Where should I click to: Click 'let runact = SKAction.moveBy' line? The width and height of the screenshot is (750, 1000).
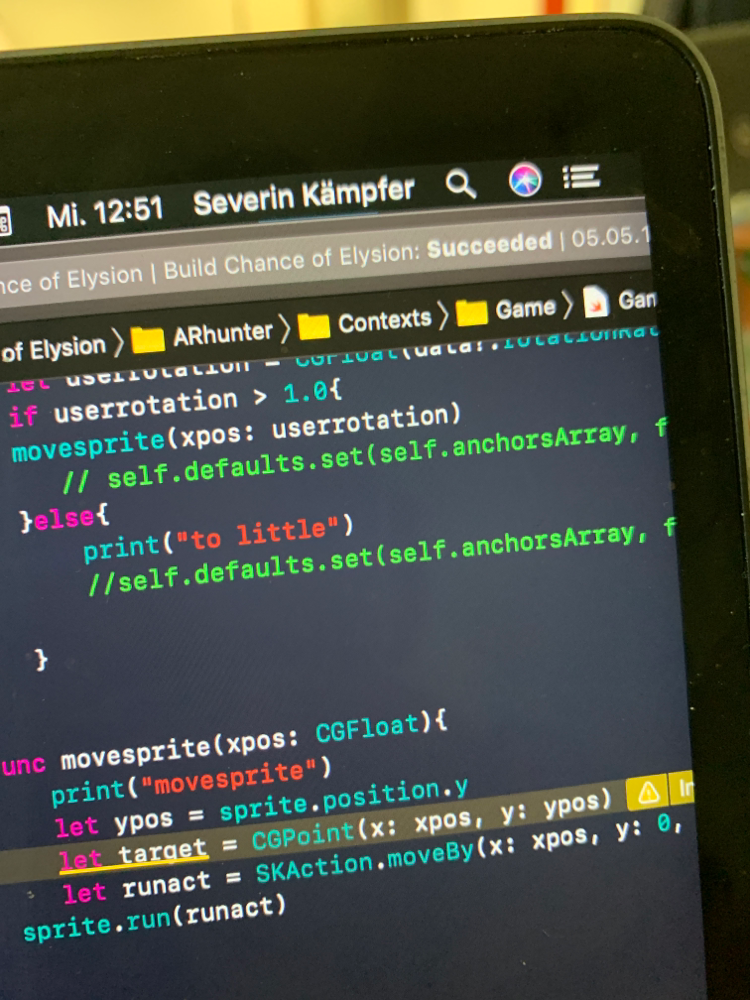(372, 858)
